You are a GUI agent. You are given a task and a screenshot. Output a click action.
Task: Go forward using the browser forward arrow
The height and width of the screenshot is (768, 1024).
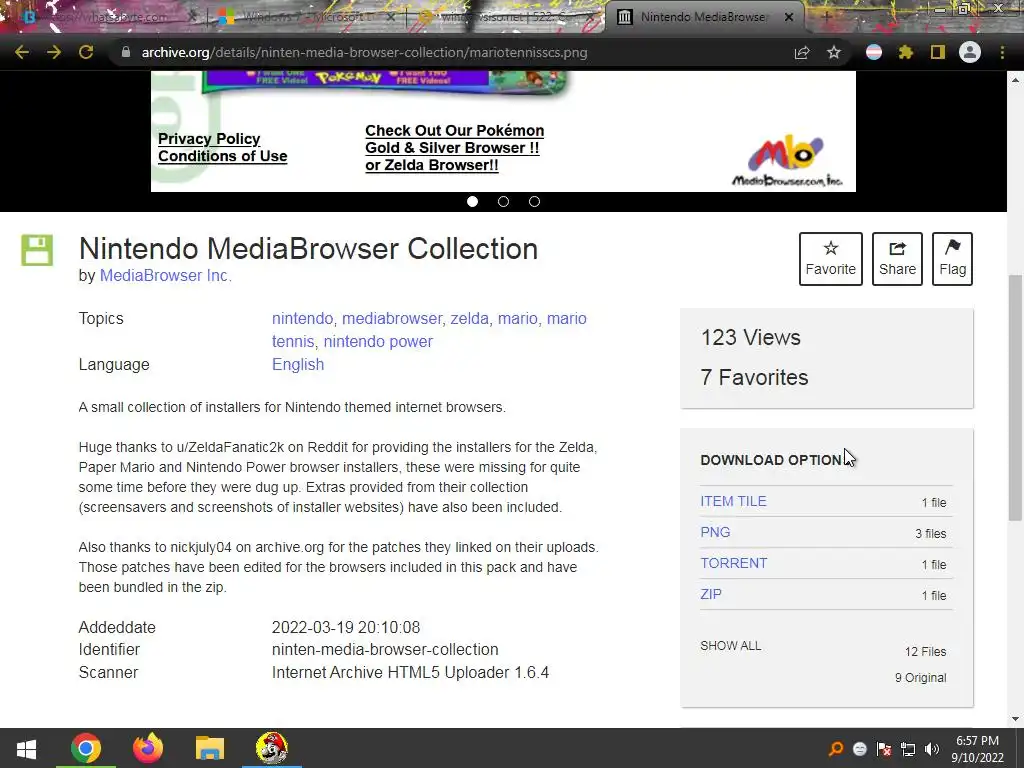[x=54, y=52]
